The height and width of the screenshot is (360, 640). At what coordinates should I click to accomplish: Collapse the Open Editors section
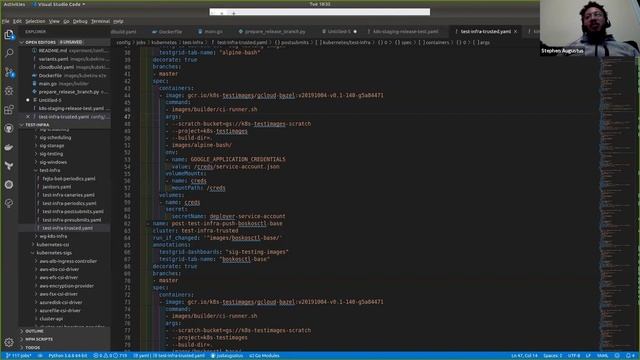click(64, 42)
